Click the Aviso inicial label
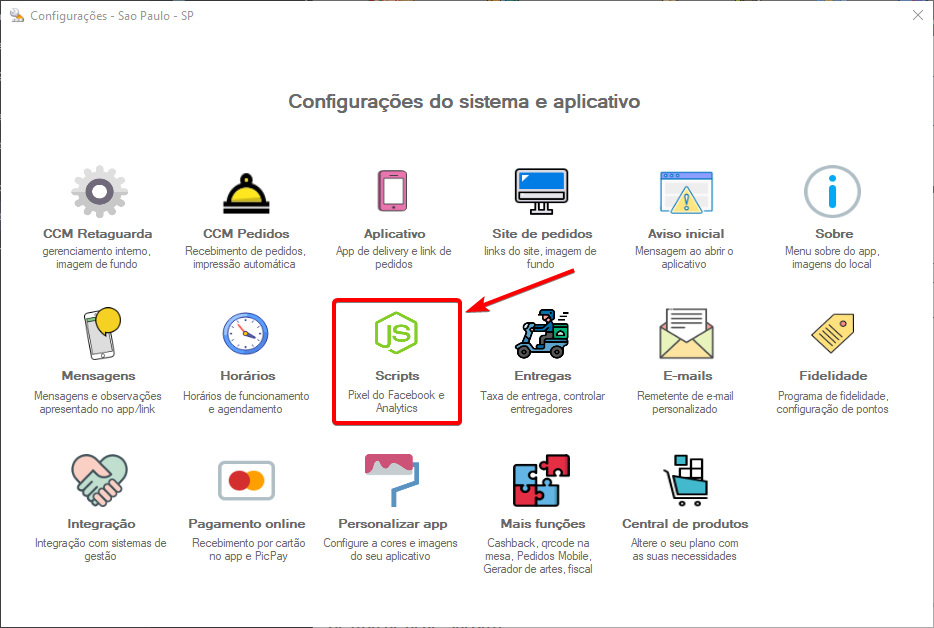 [x=686, y=234]
